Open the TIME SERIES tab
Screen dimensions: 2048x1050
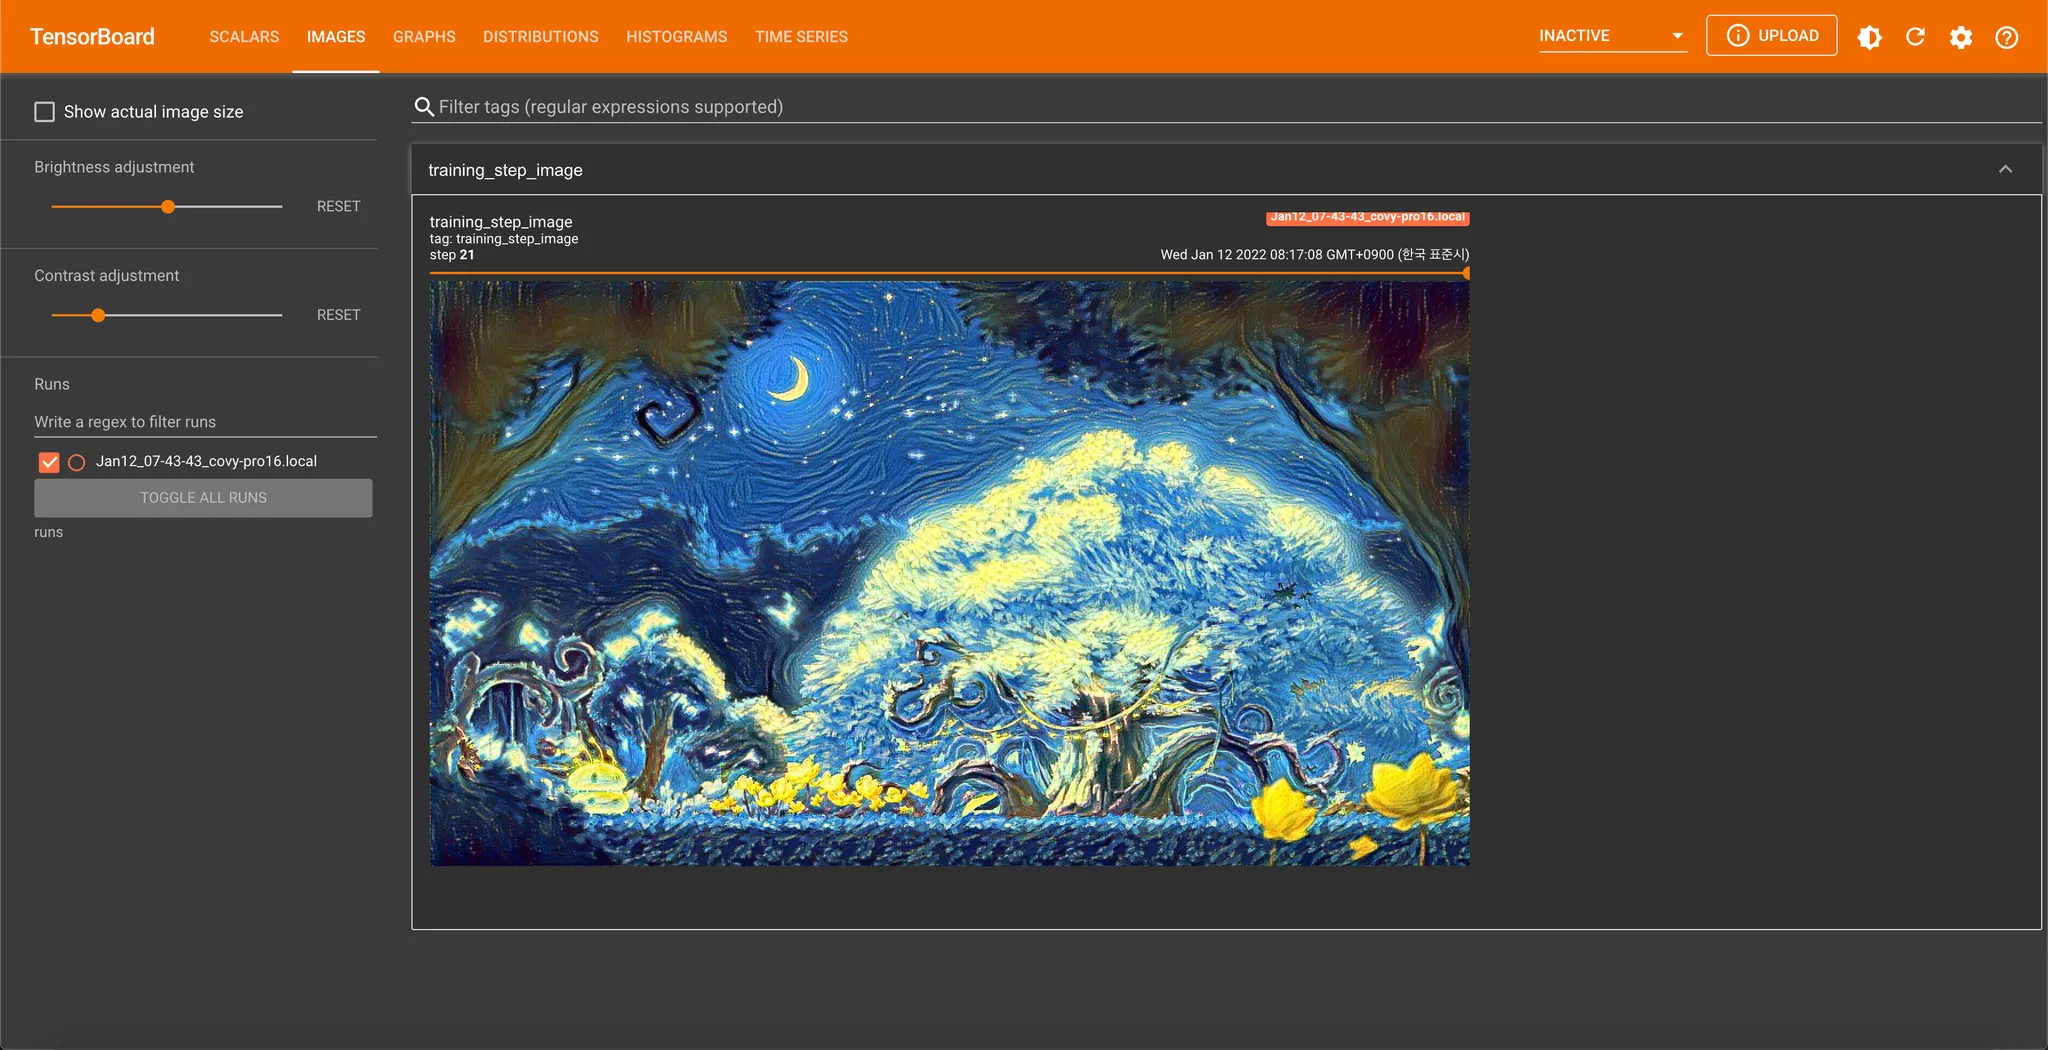[x=801, y=37]
